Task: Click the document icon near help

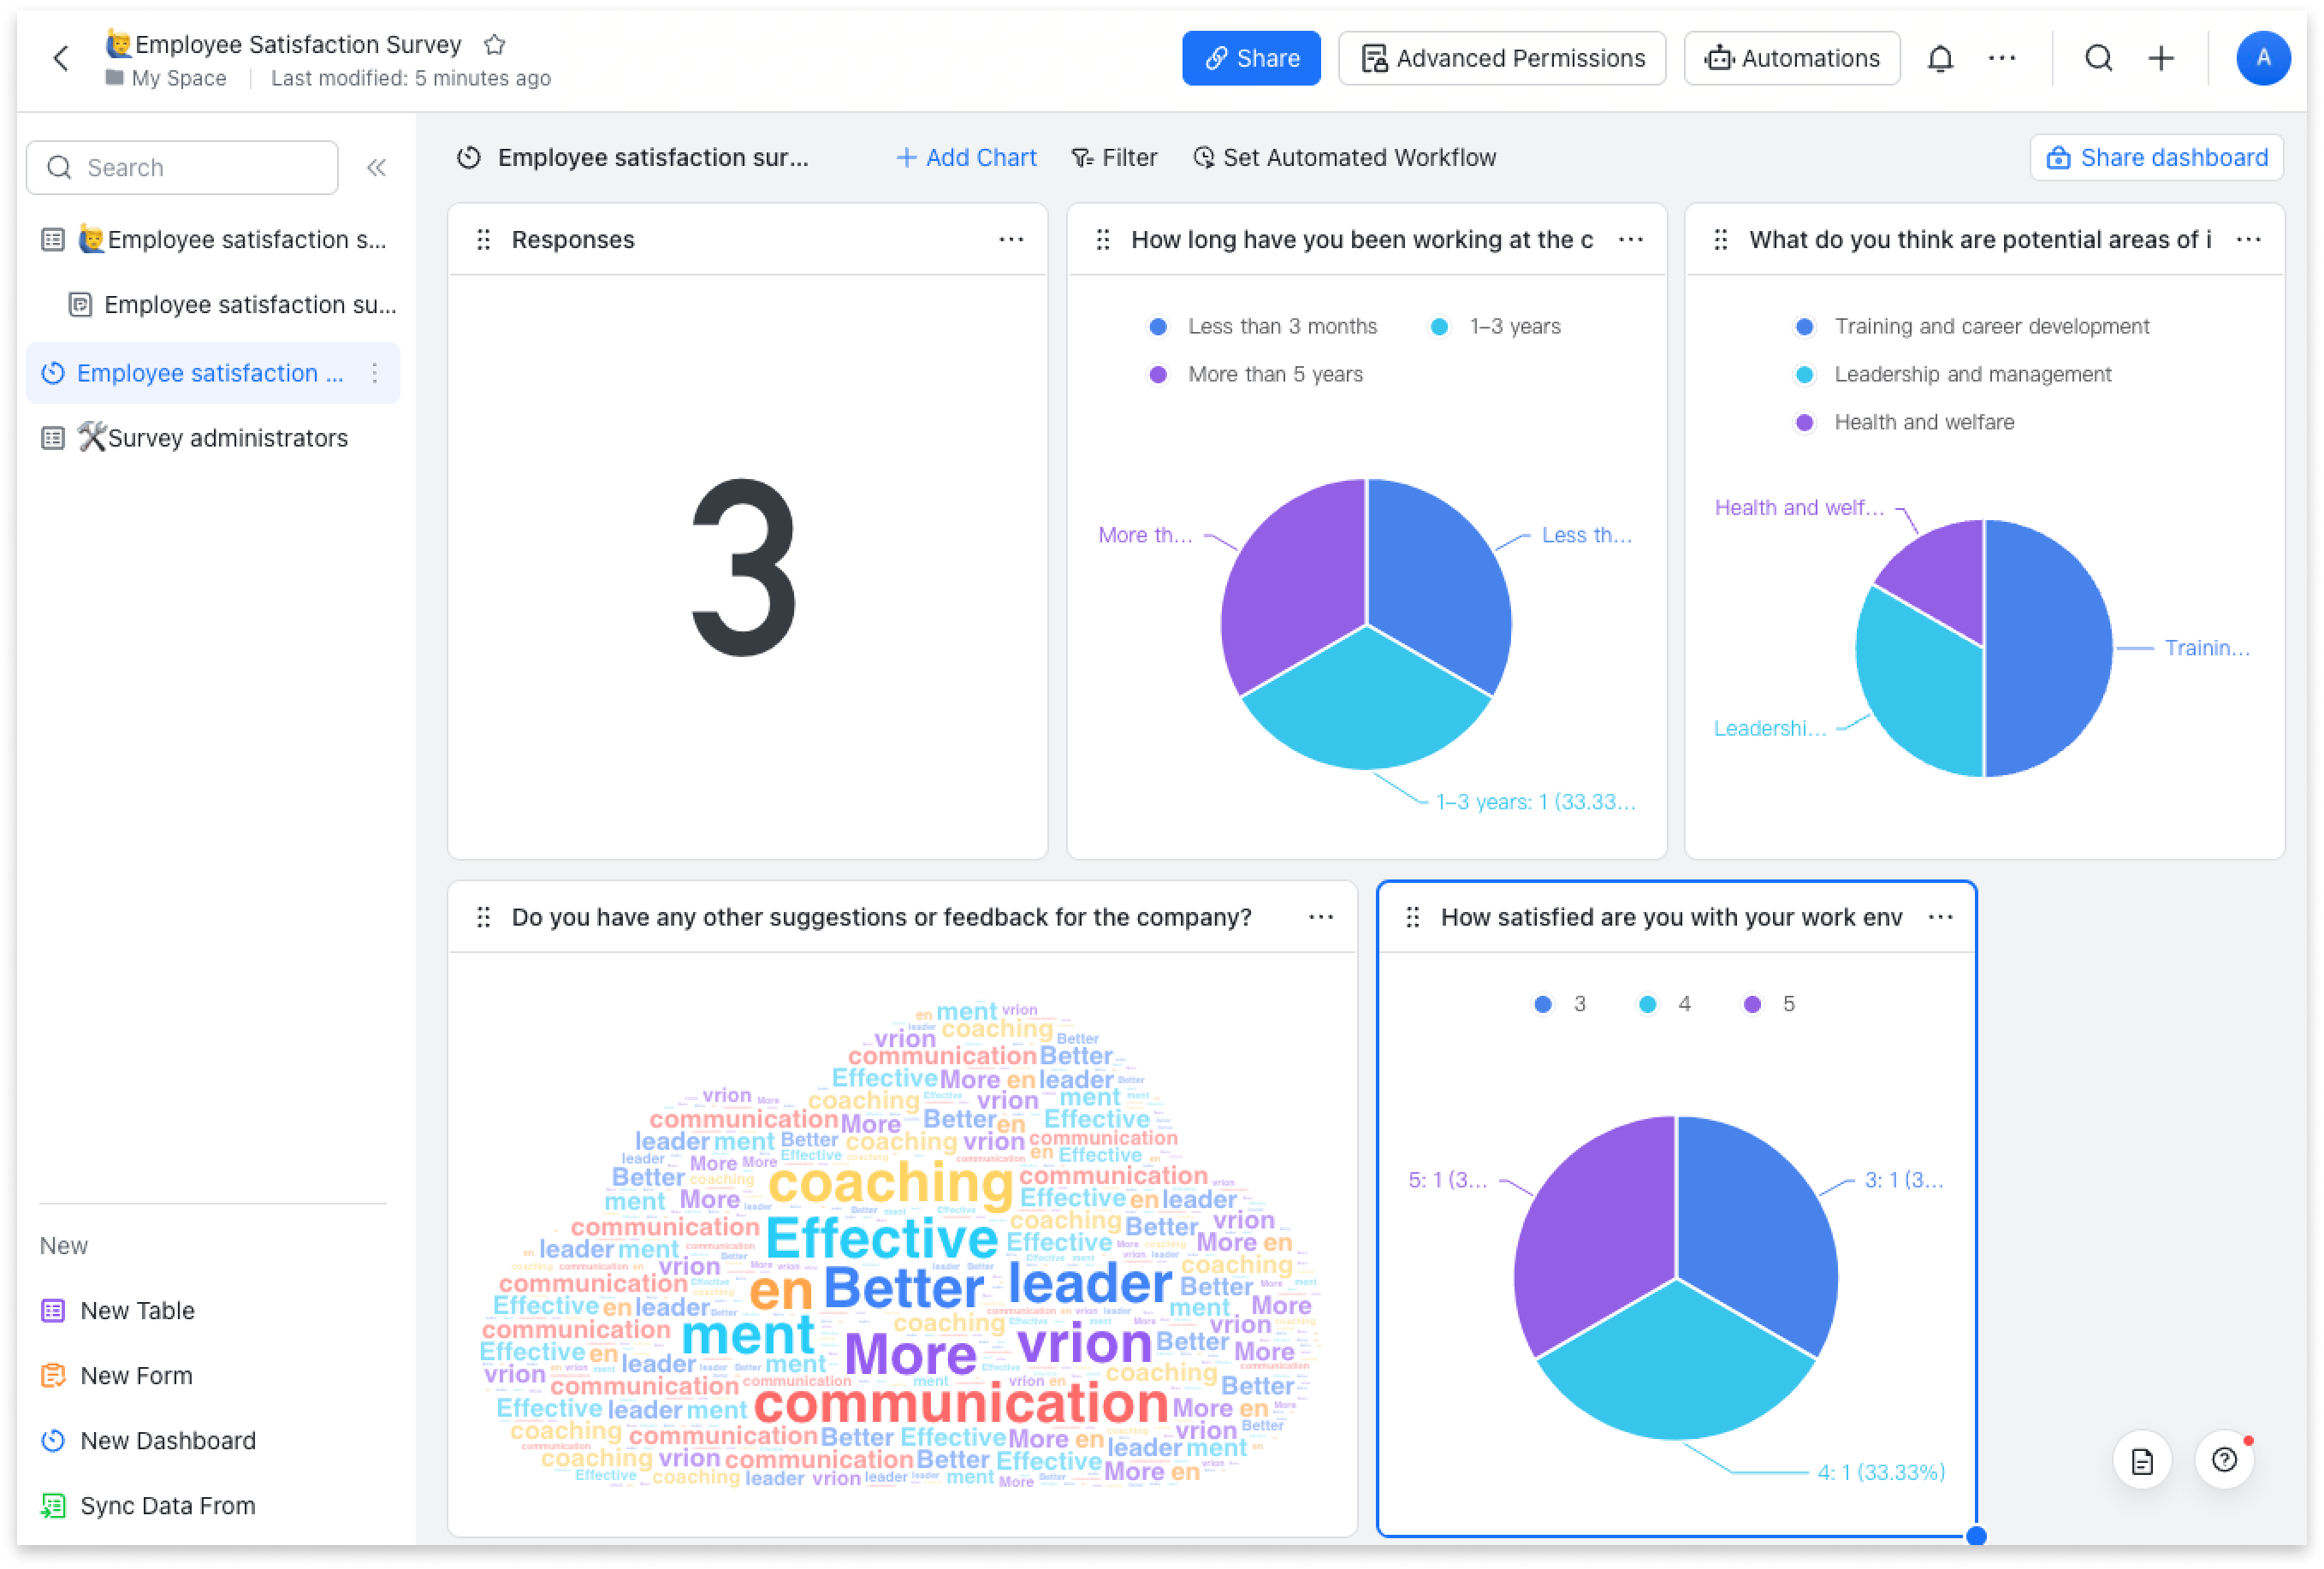Action: (2141, 1460)
